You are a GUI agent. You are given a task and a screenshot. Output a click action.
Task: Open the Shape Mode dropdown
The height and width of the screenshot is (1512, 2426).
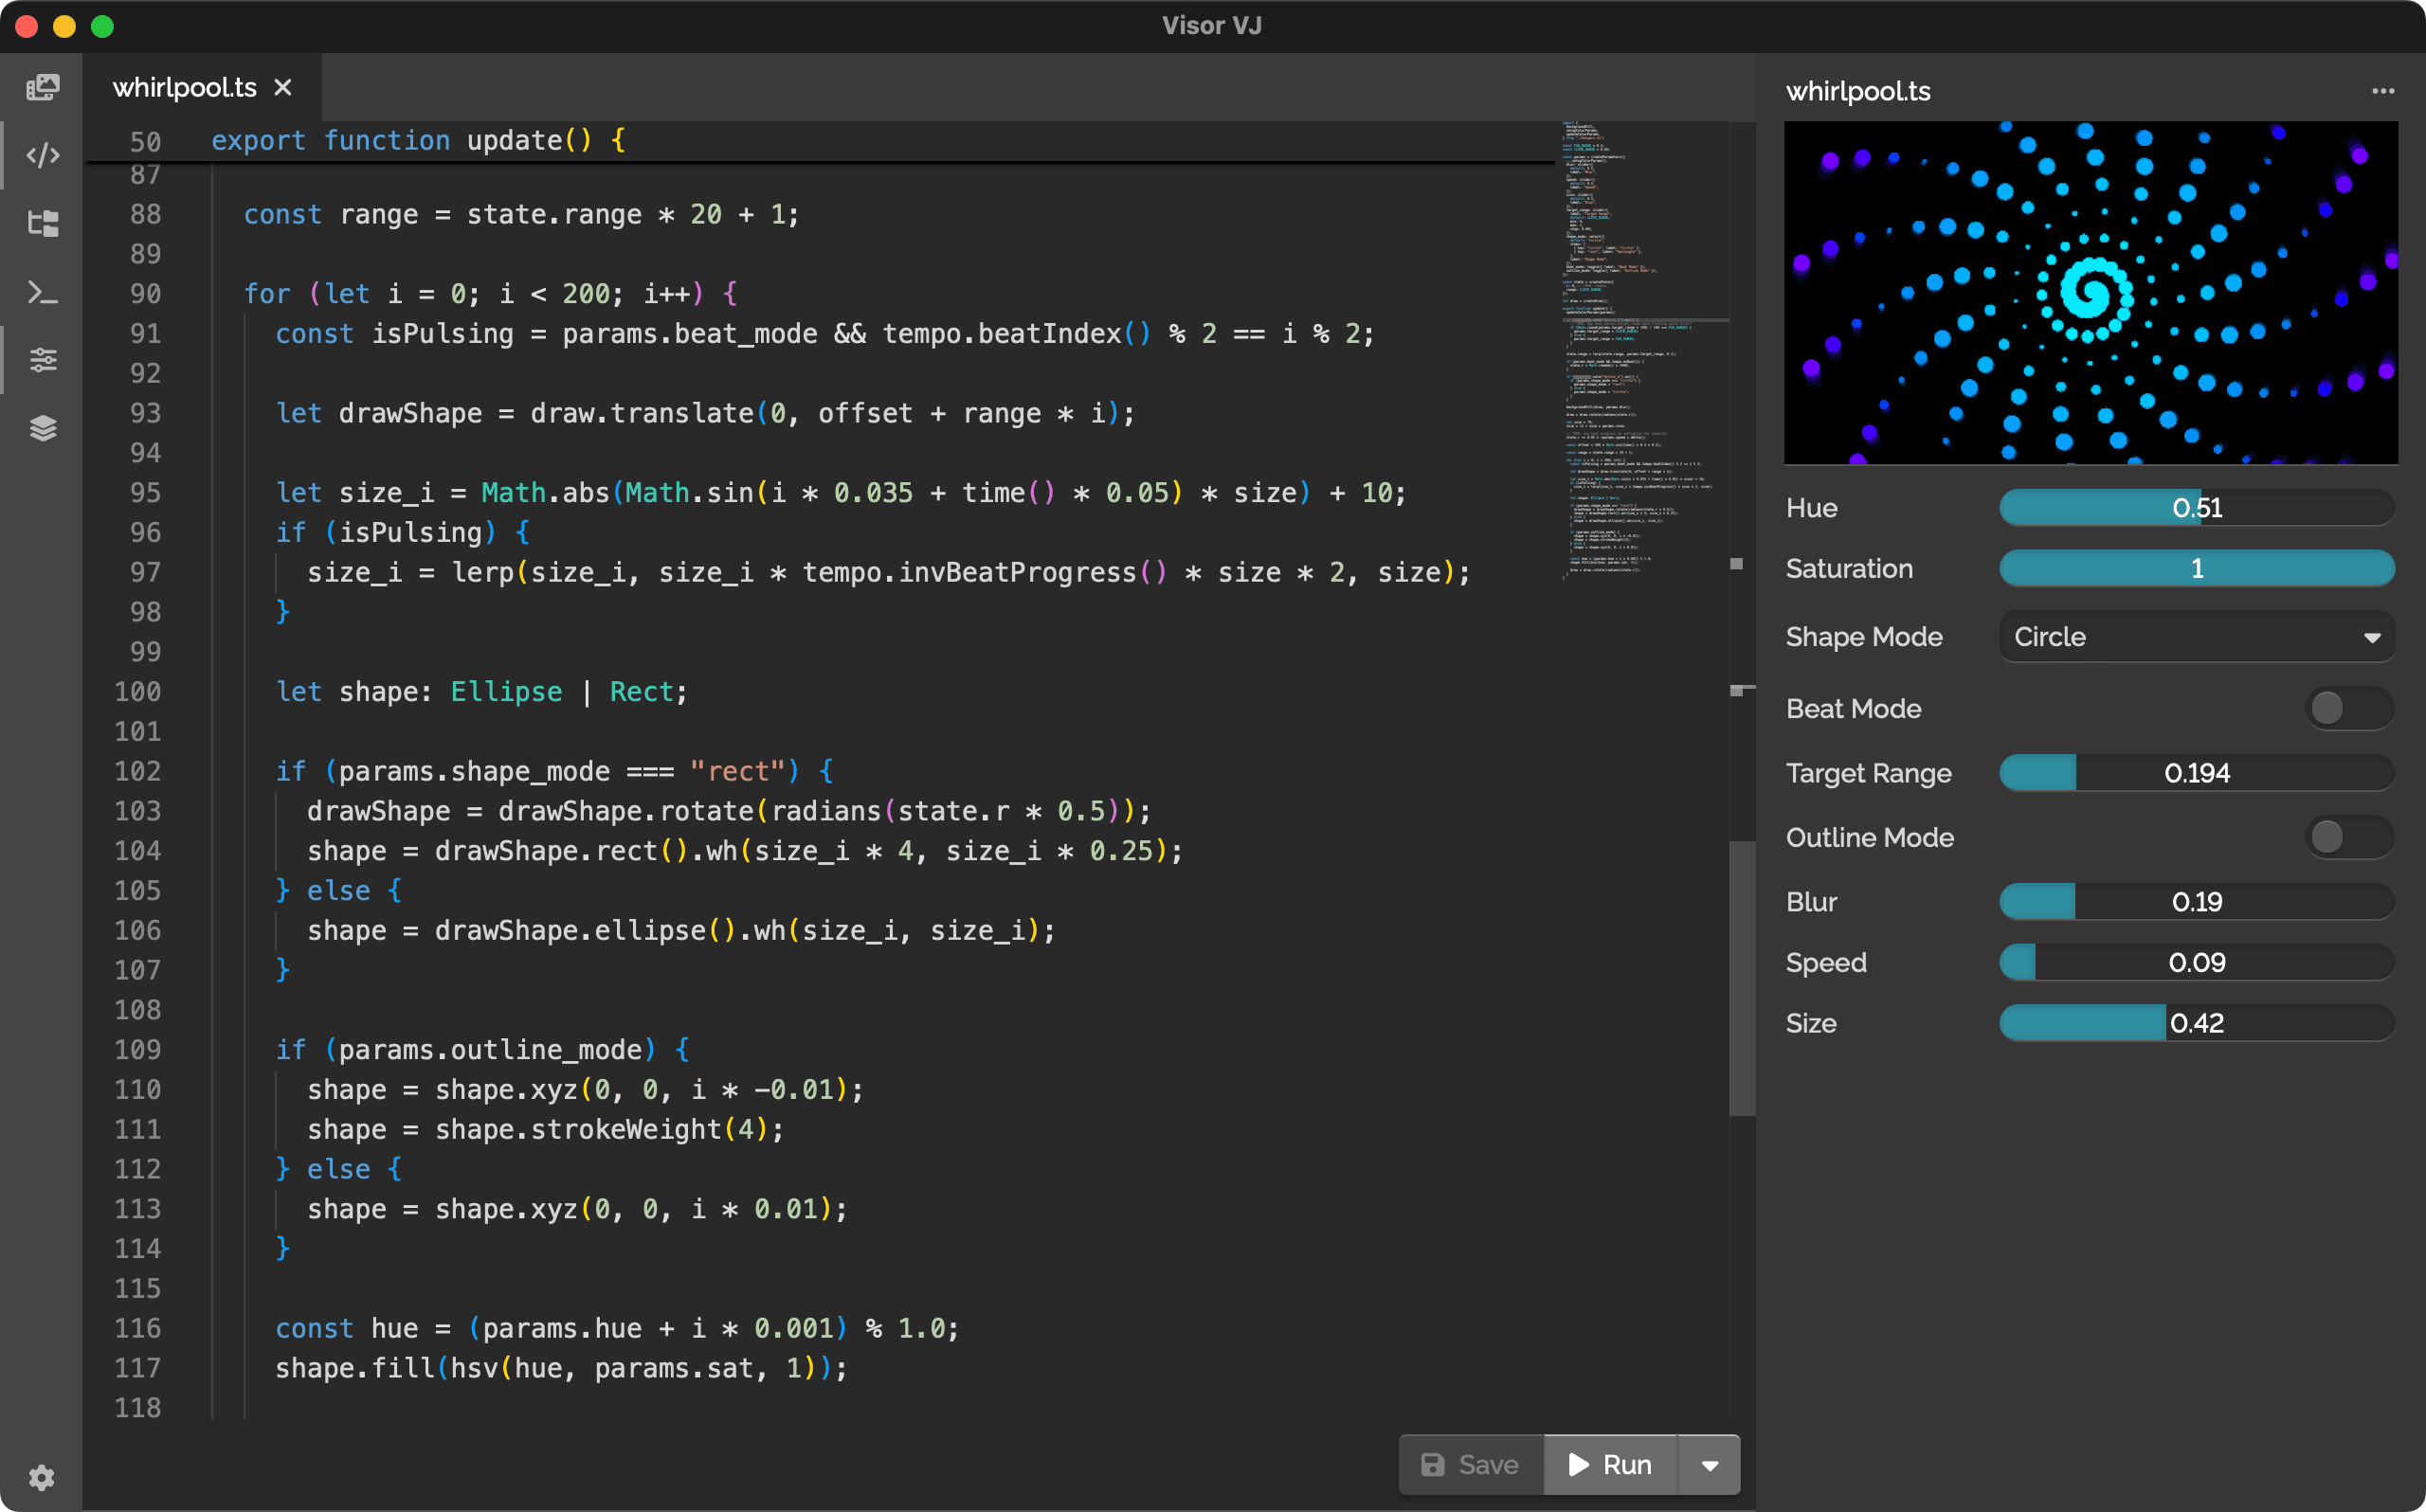pos(2196,637)
